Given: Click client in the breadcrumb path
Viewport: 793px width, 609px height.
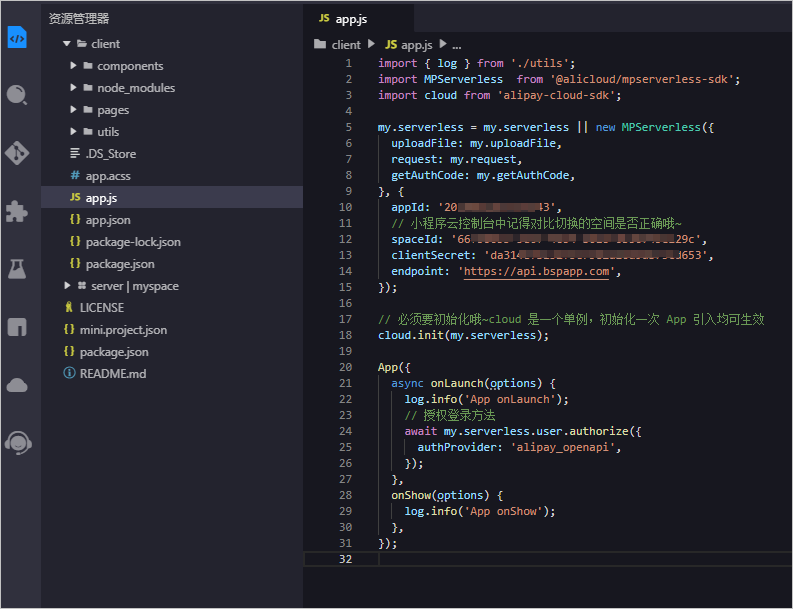Looking at the screenshot, I should [346, 45].
